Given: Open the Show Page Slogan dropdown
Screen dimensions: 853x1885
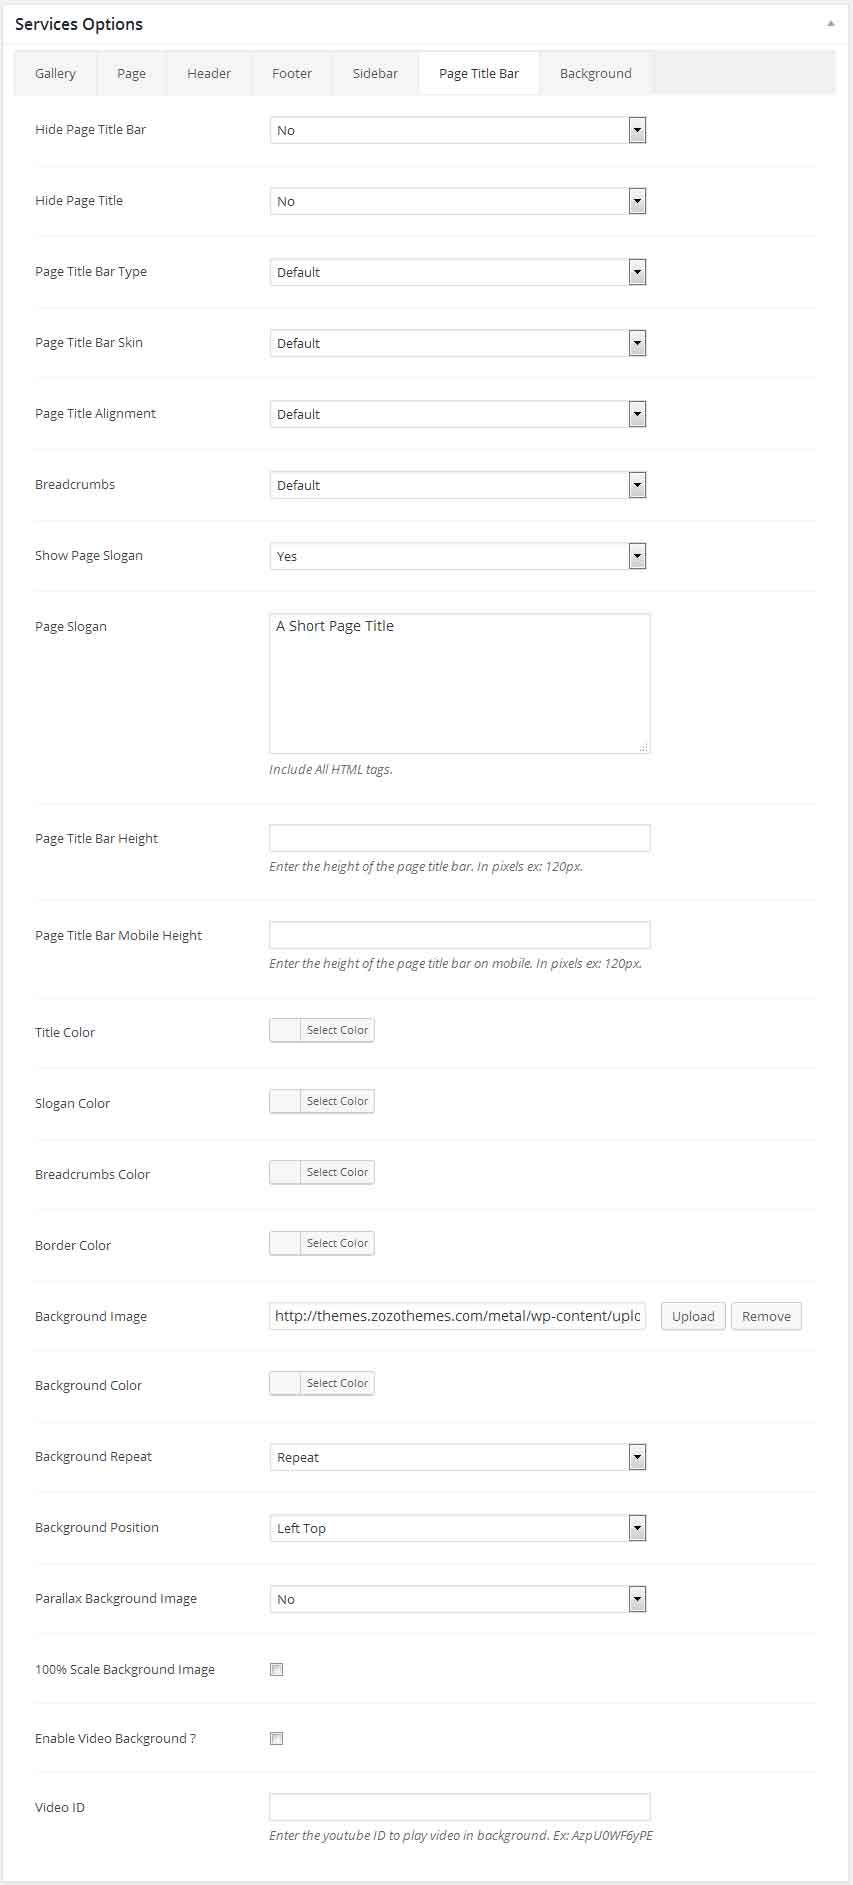Looking at the screenshot, I should coord(457,556).
